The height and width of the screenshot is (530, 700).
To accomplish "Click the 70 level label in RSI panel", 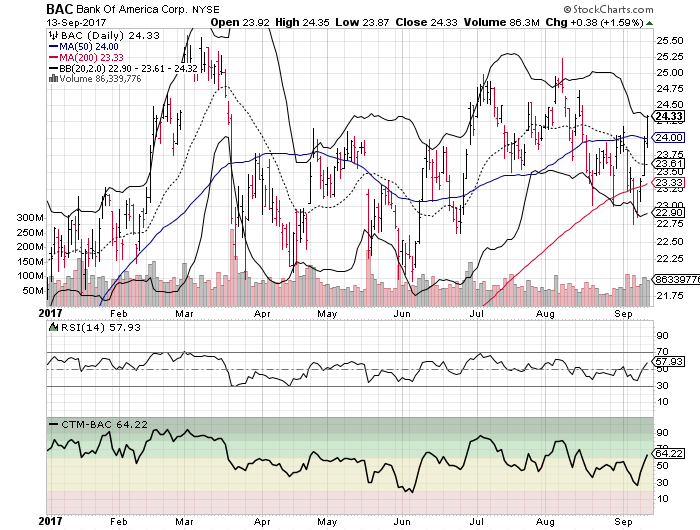I will 662,352.
